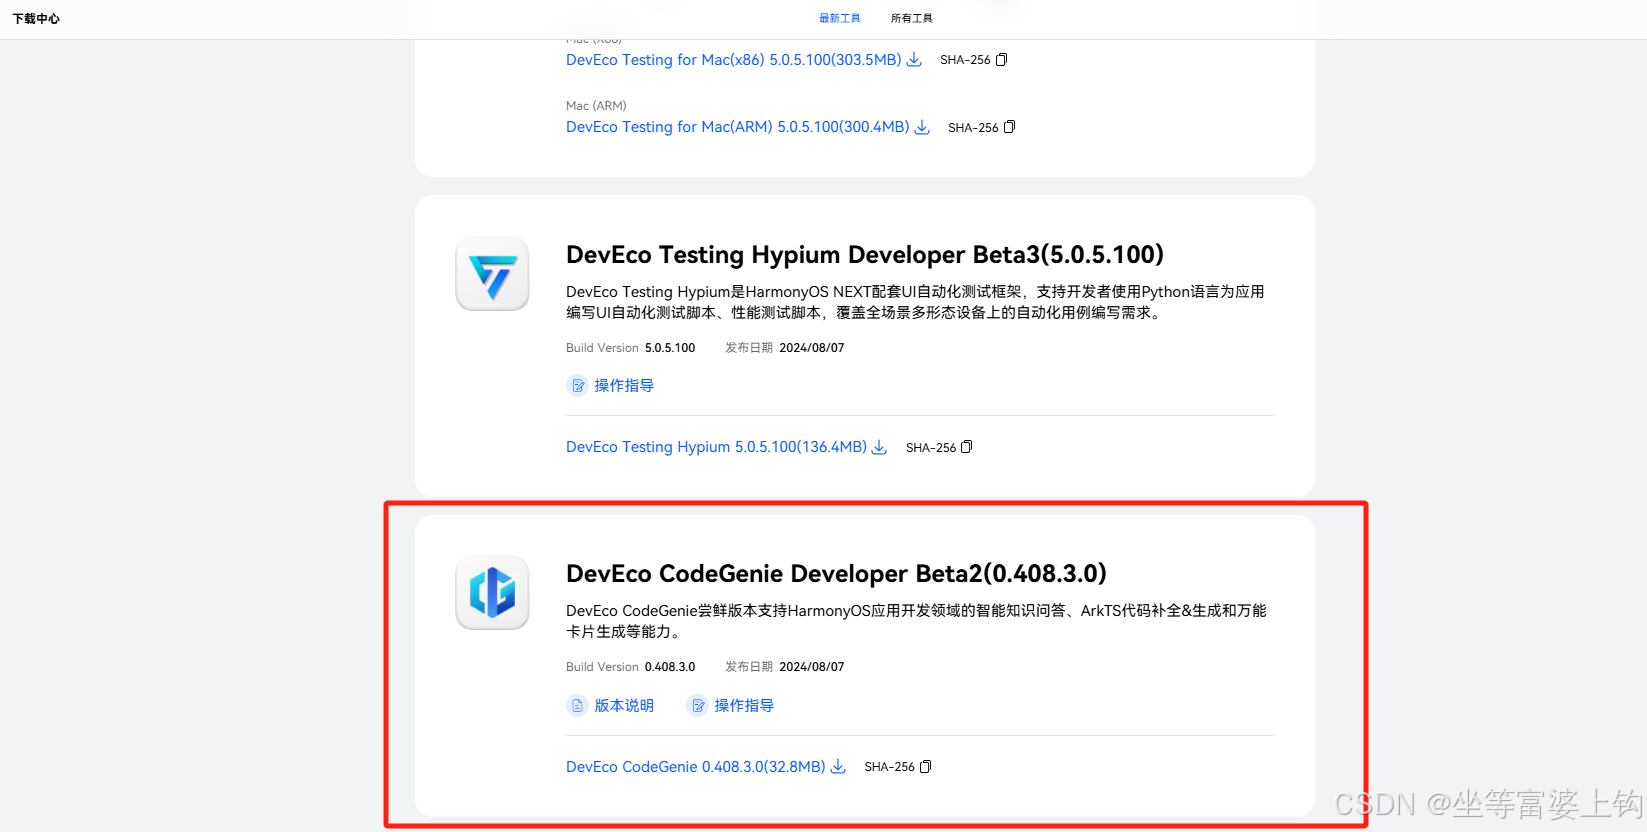Viewport: 1647px width, 832px height.
Task: Copy SHA-256 for Mac(ARM) package
Action: tap(1009, 127)
